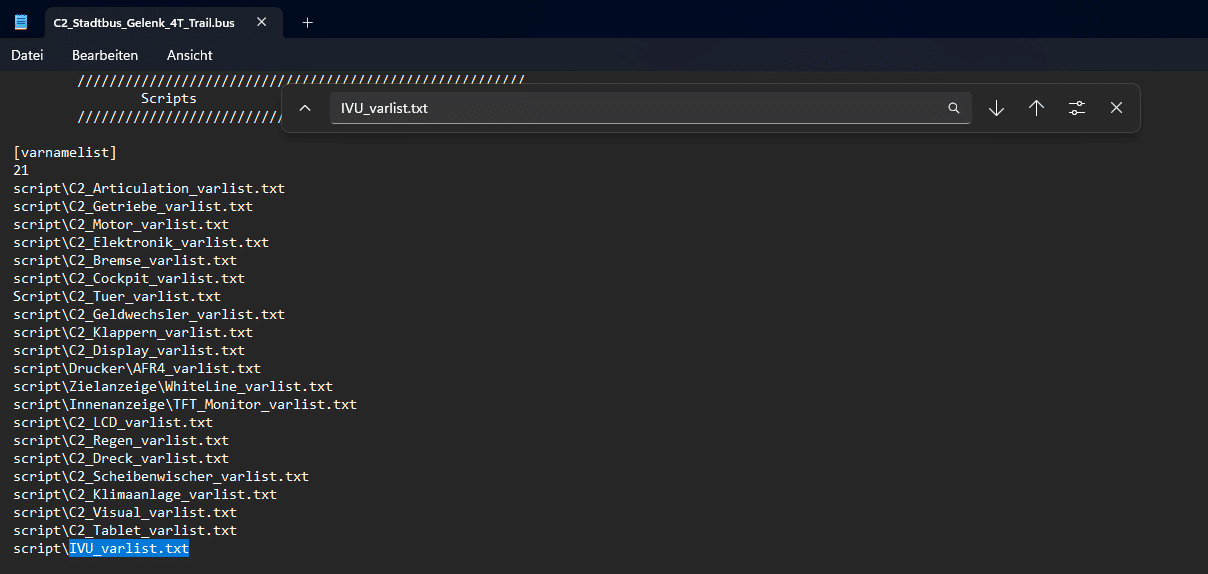Screen dimensions: 1208x574
Task: Click the find next down arrow
Action: (x=996, y=108)
